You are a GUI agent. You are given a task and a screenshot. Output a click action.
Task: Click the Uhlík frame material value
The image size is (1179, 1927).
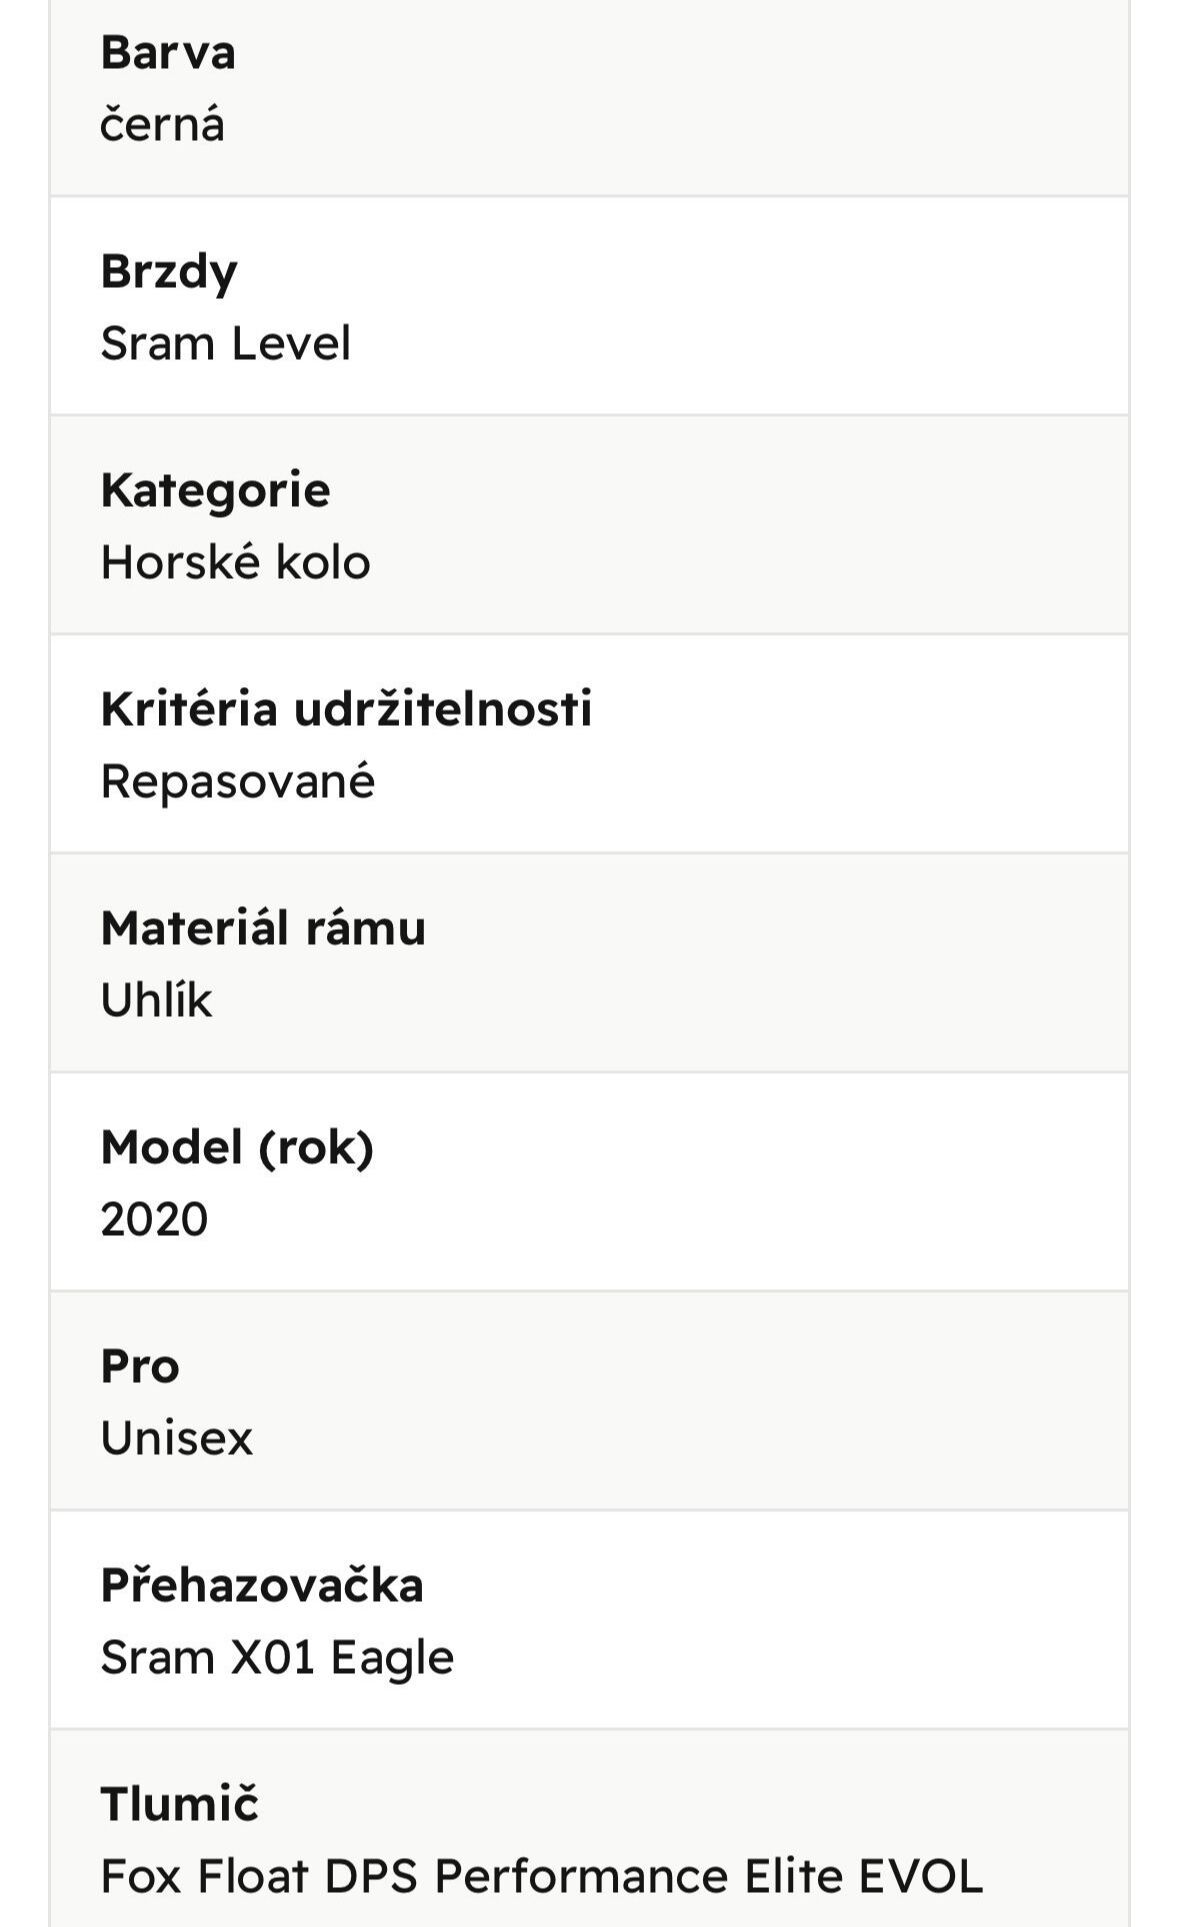[x=157, y=1000]
